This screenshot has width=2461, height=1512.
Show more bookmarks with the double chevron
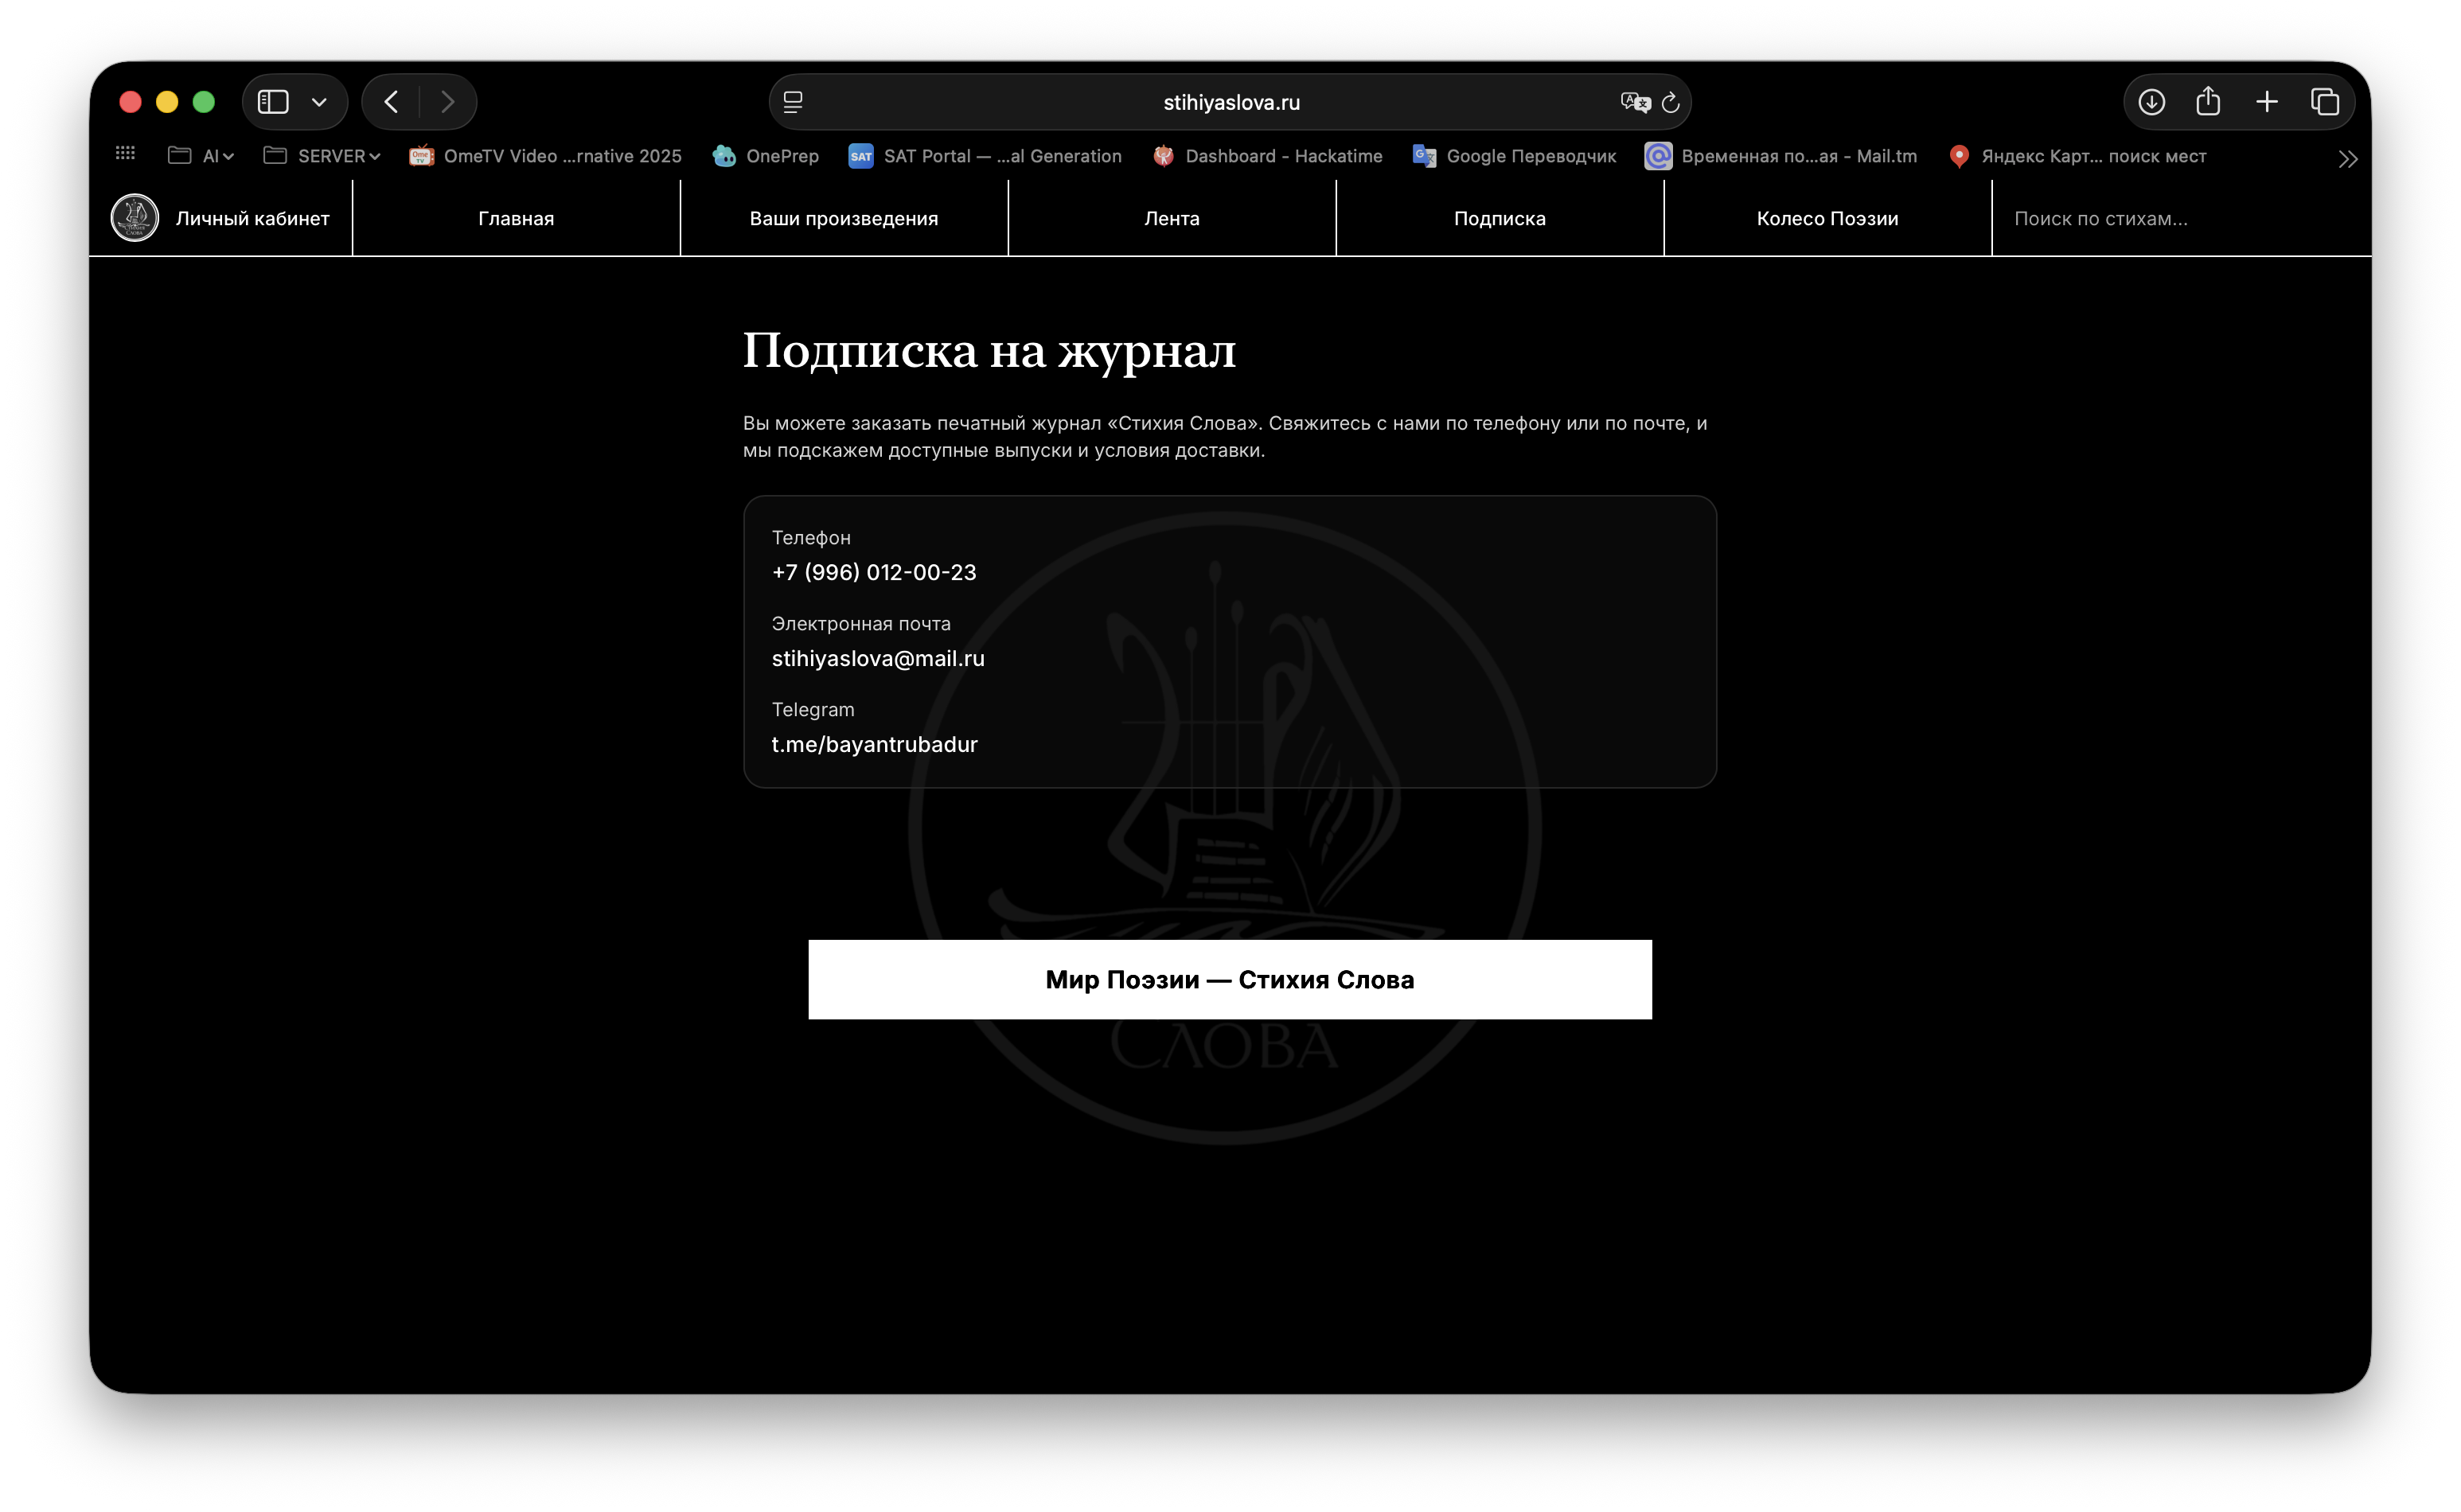[2348, 159]
